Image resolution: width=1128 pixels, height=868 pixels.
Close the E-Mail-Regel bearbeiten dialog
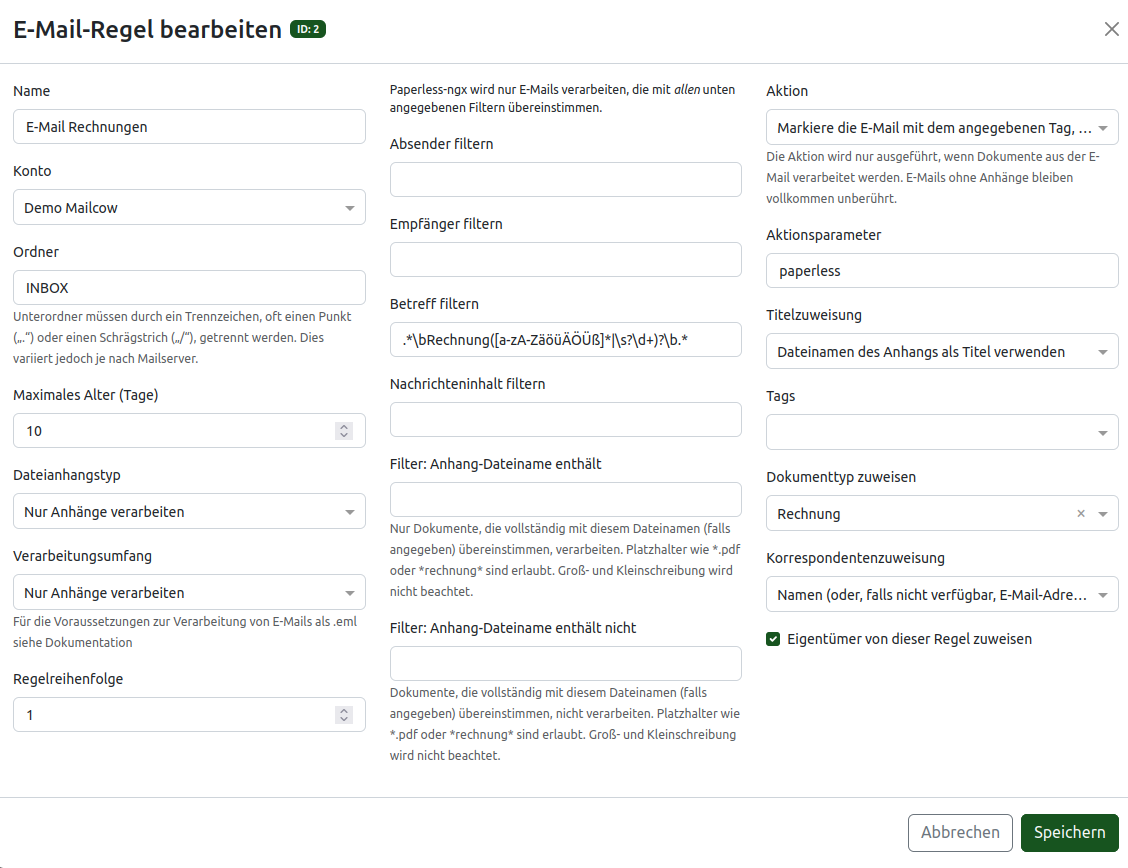pyautogui.click(x=1111, y=29)
